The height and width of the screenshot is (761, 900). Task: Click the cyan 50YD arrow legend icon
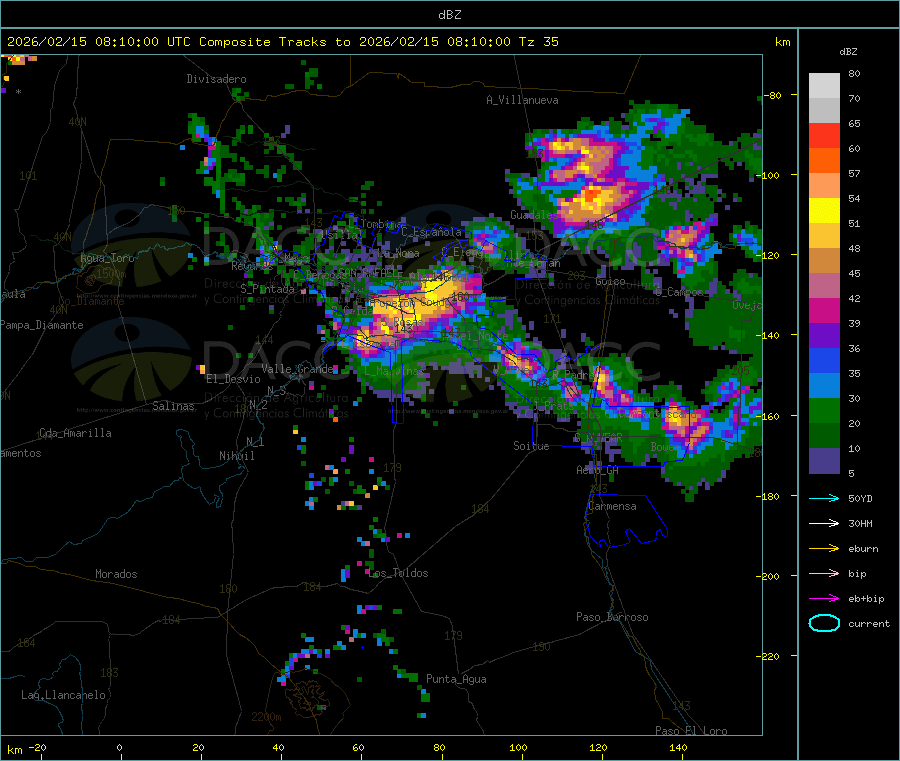[x=824, y=498]
